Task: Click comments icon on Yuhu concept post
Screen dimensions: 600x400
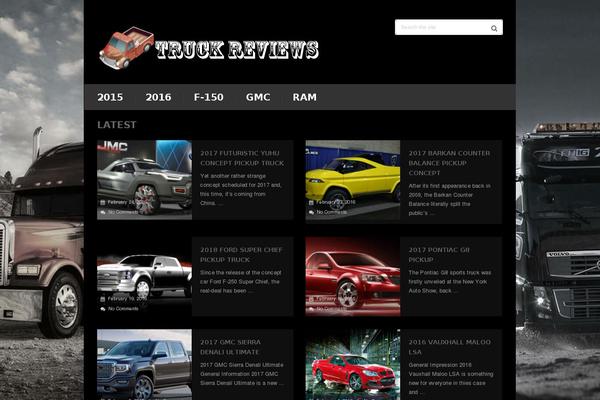Action: [103, 212]
